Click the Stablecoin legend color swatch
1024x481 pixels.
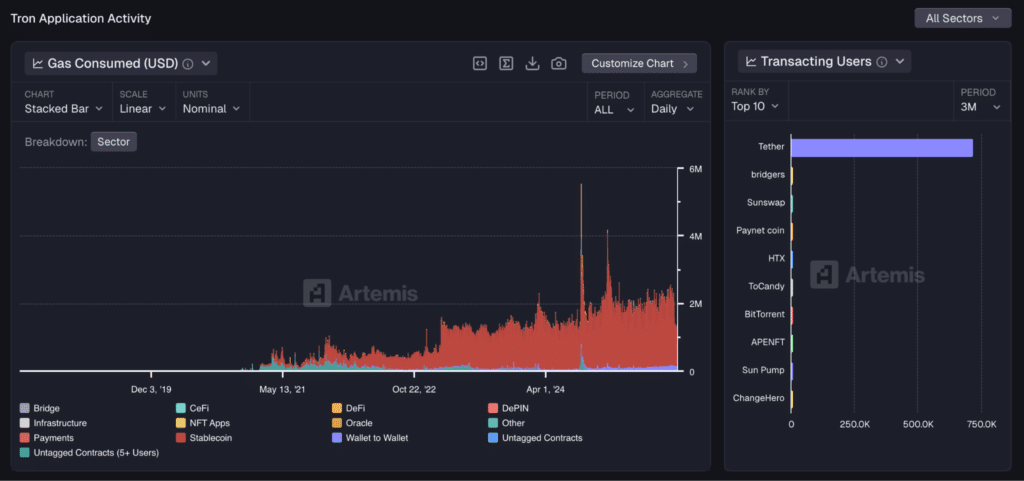(x=181, y=438)
